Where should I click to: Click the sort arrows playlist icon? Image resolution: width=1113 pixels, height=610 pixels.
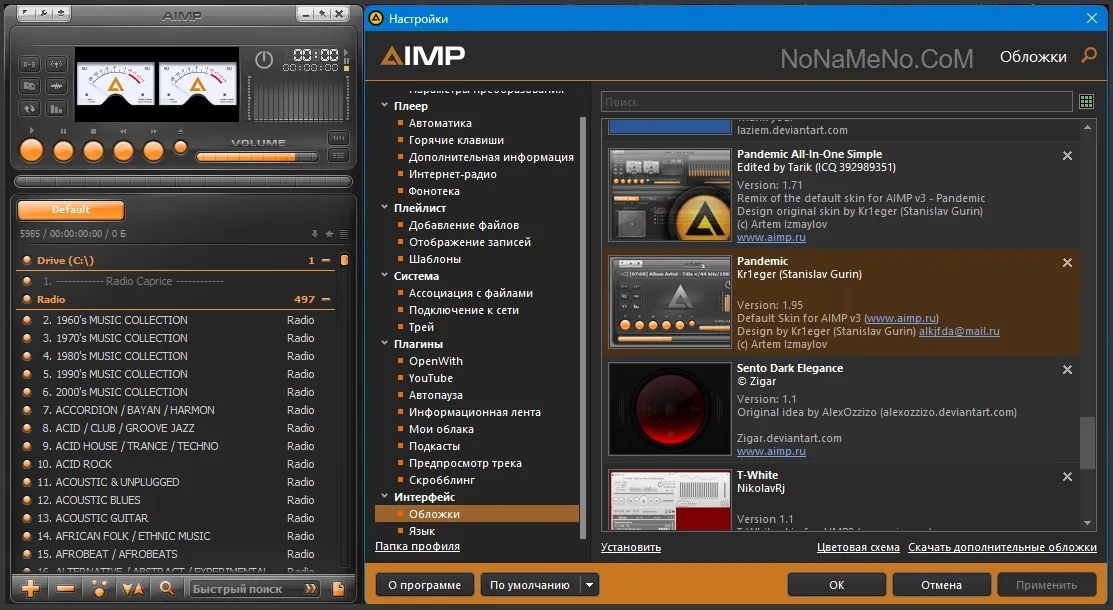pyautogui.click(x=133, y=588)
